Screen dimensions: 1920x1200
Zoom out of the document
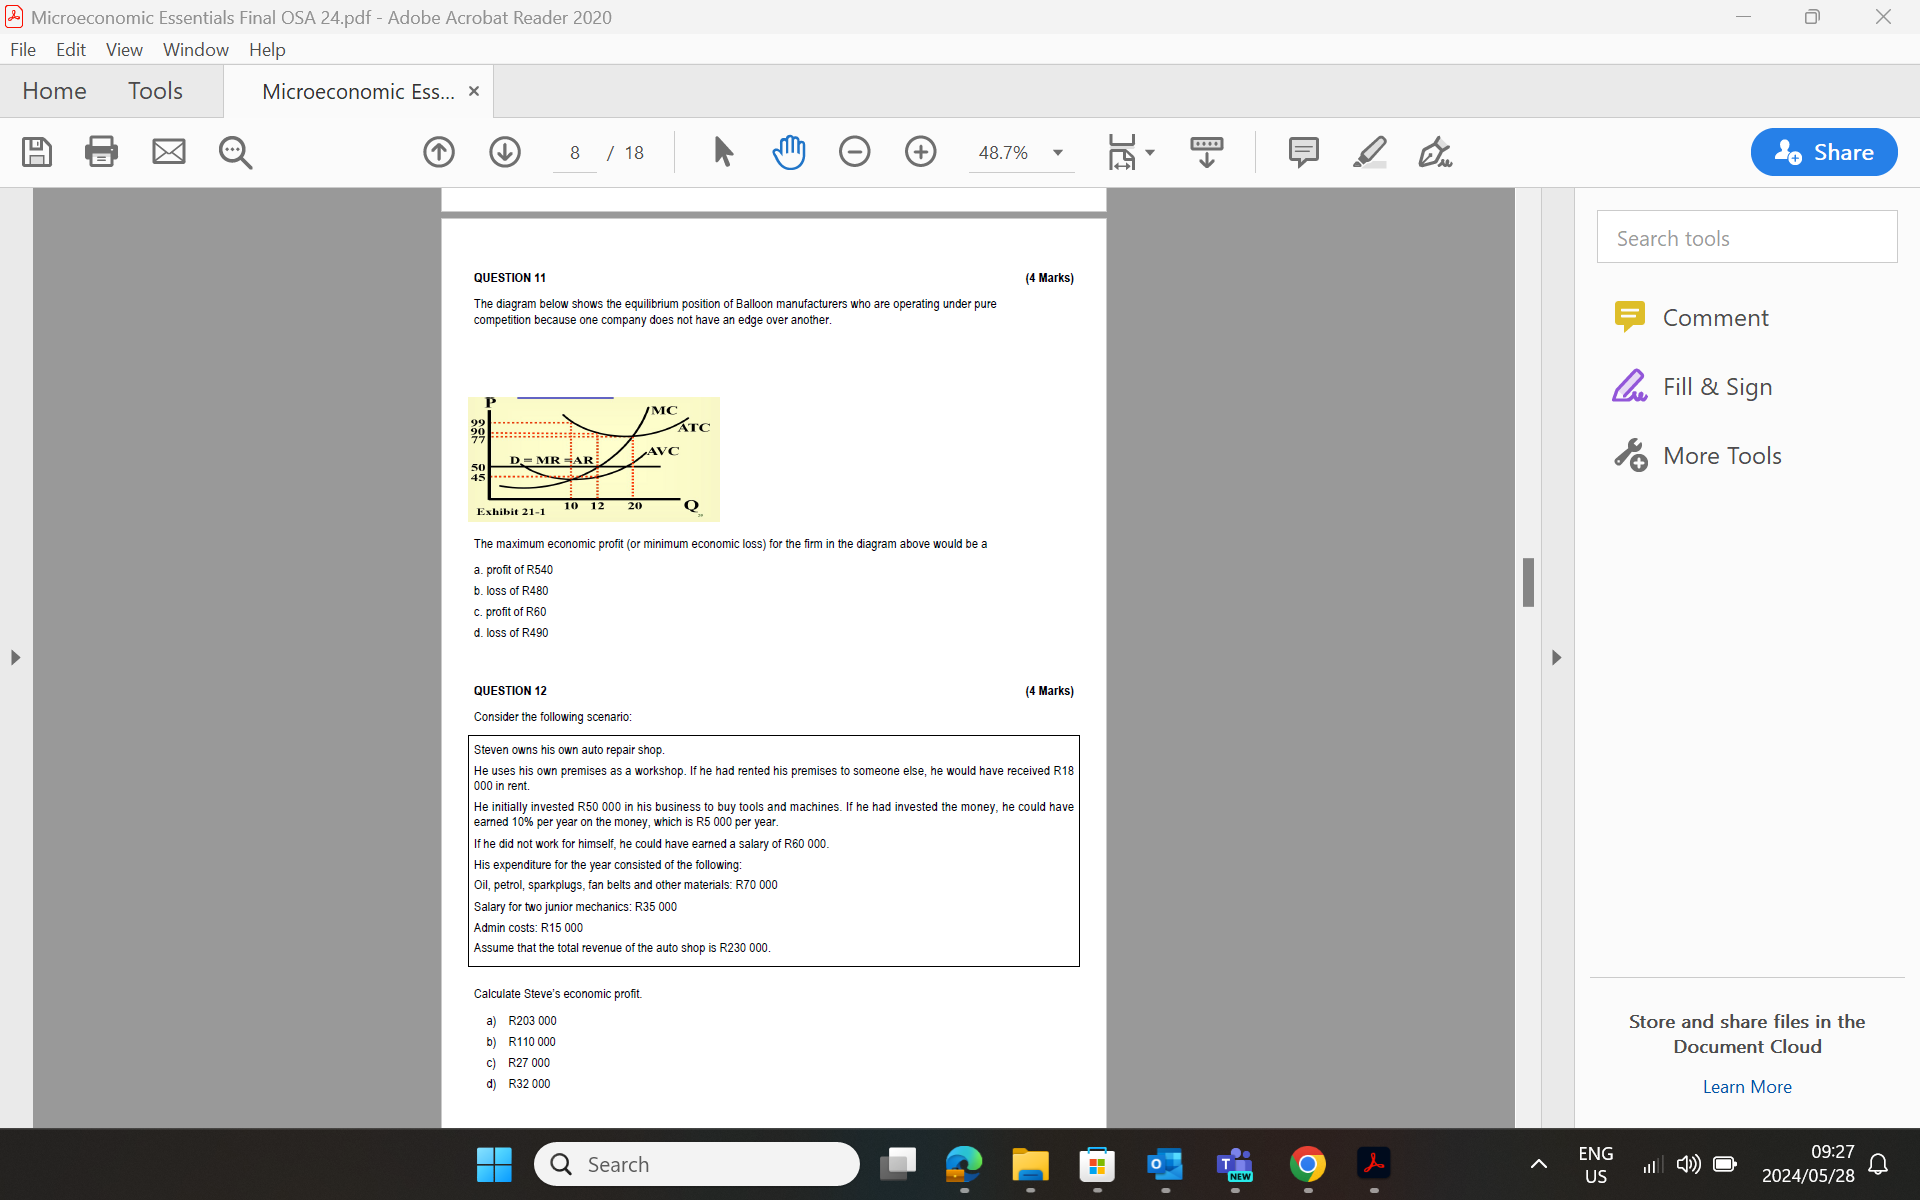coord(855,152)
